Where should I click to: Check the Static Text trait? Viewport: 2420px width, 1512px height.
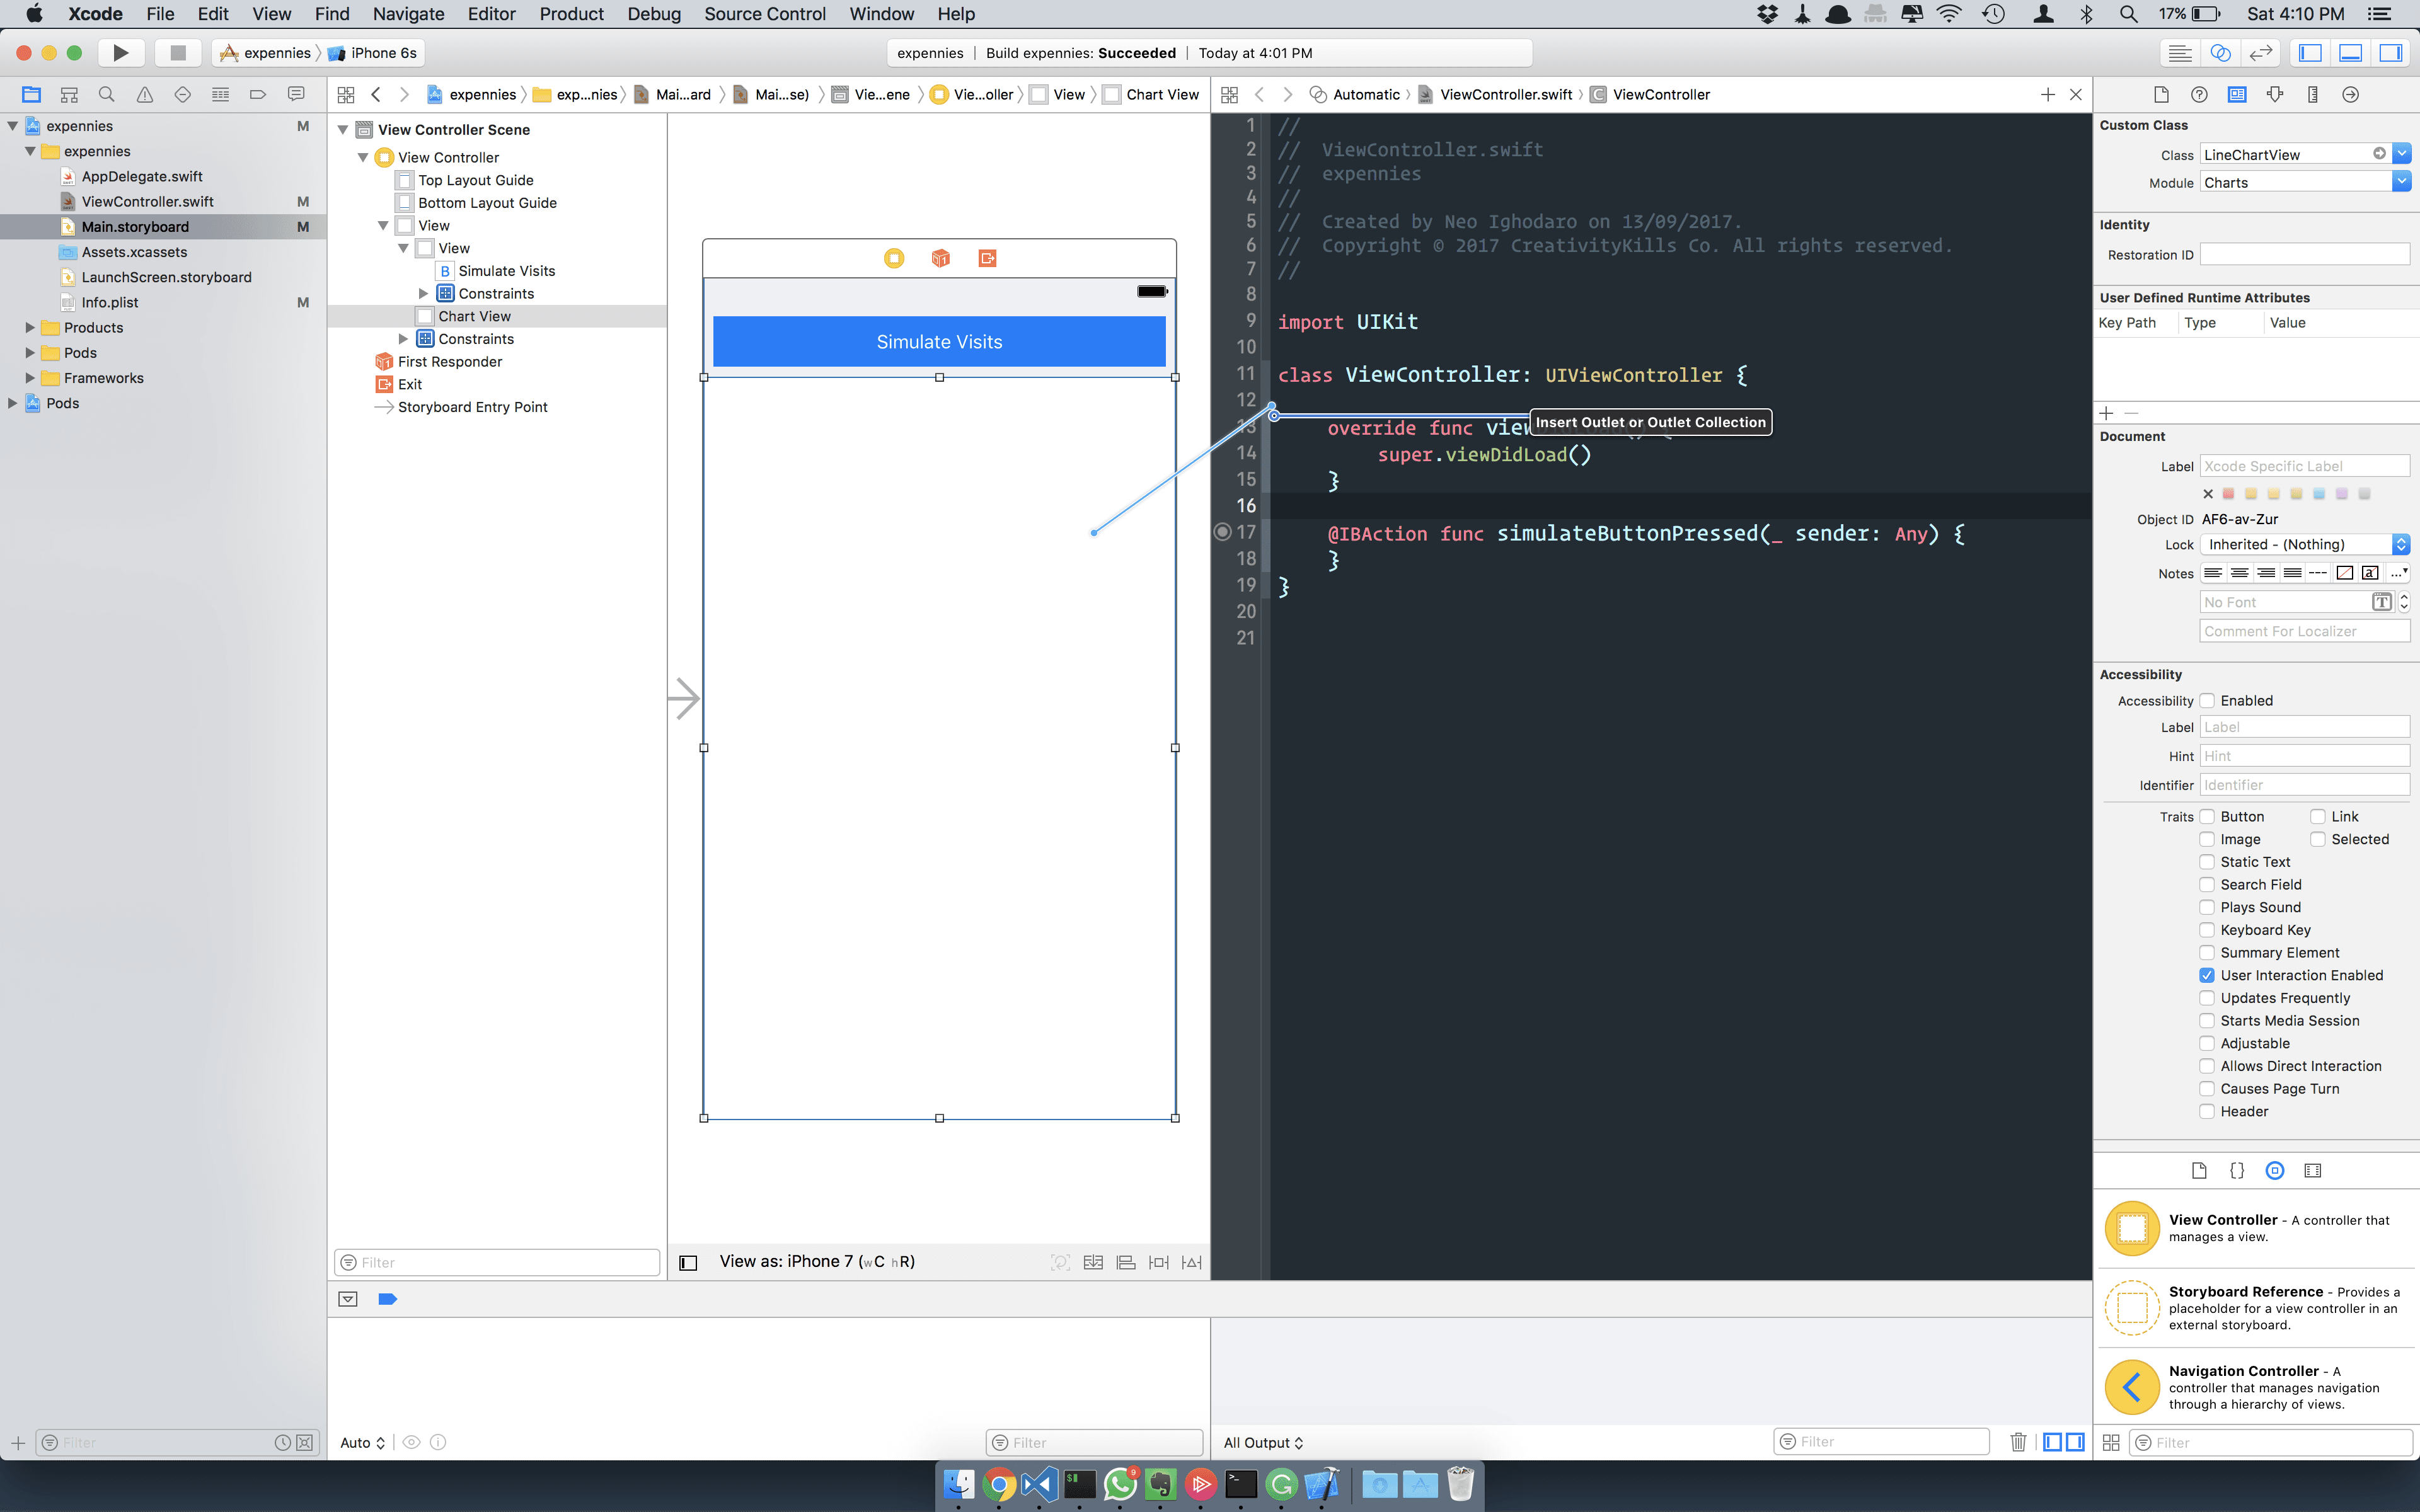pos(2207,862)
